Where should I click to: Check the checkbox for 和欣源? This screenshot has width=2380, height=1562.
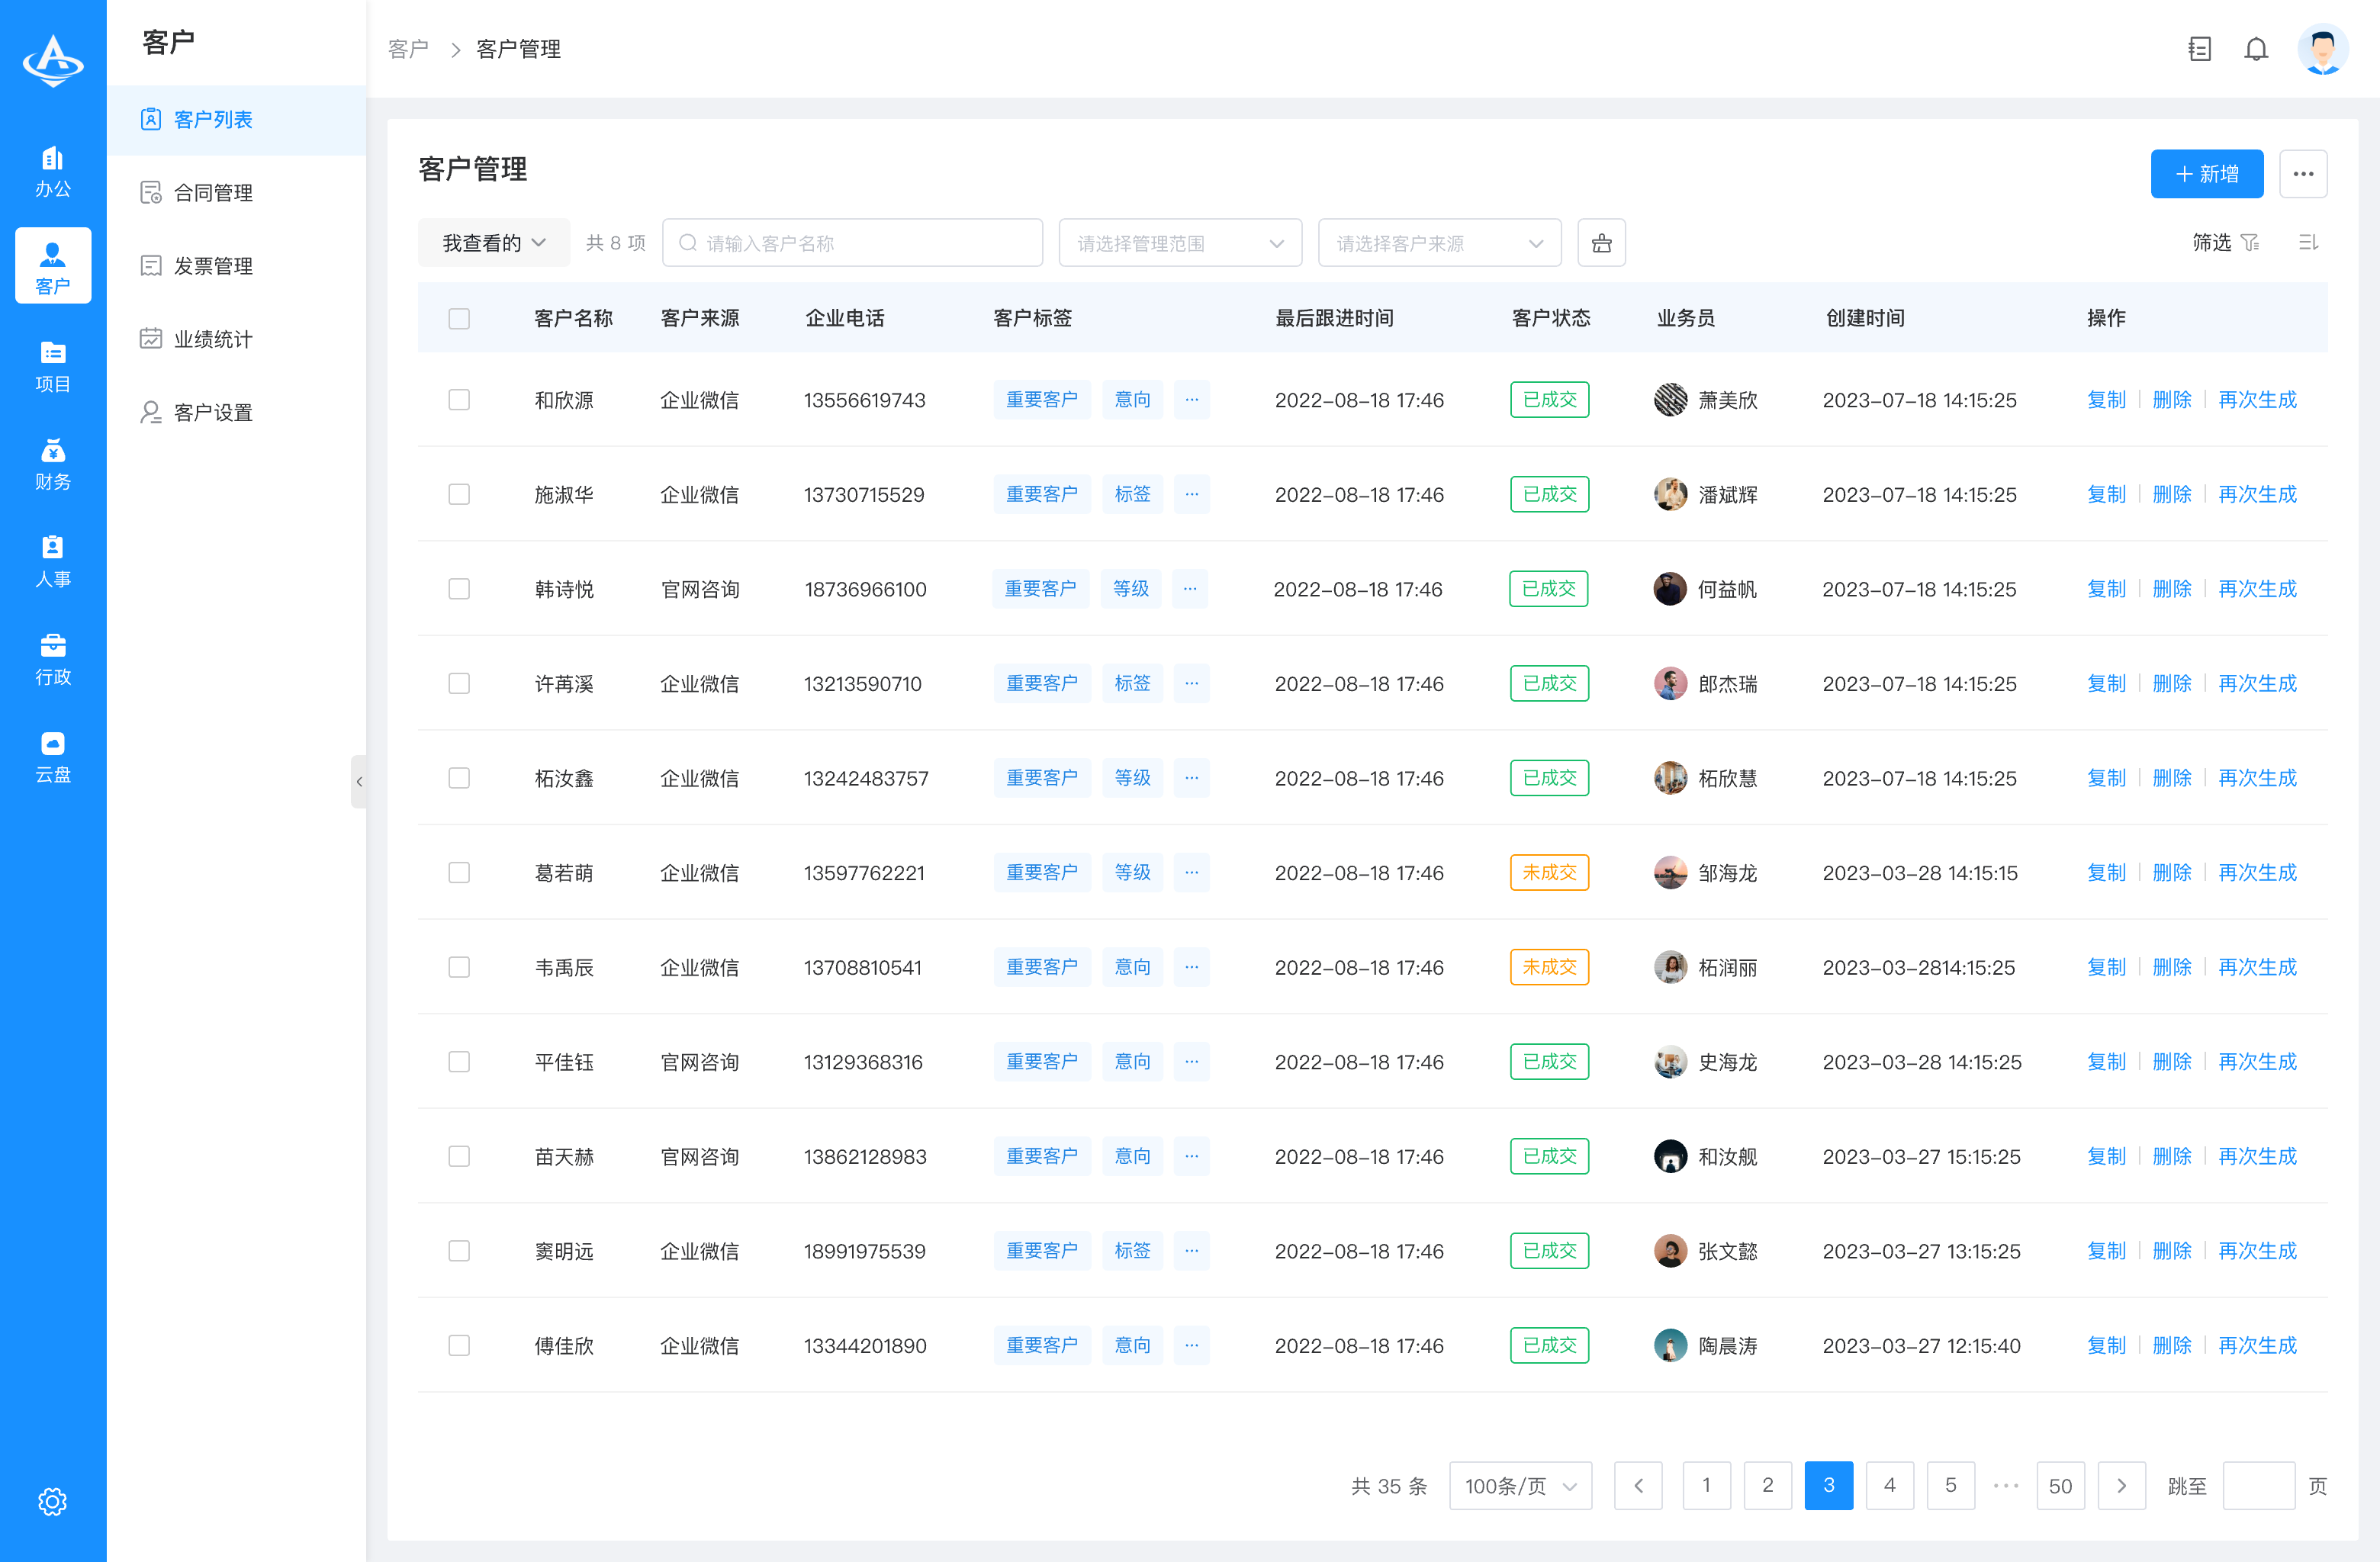459,399
